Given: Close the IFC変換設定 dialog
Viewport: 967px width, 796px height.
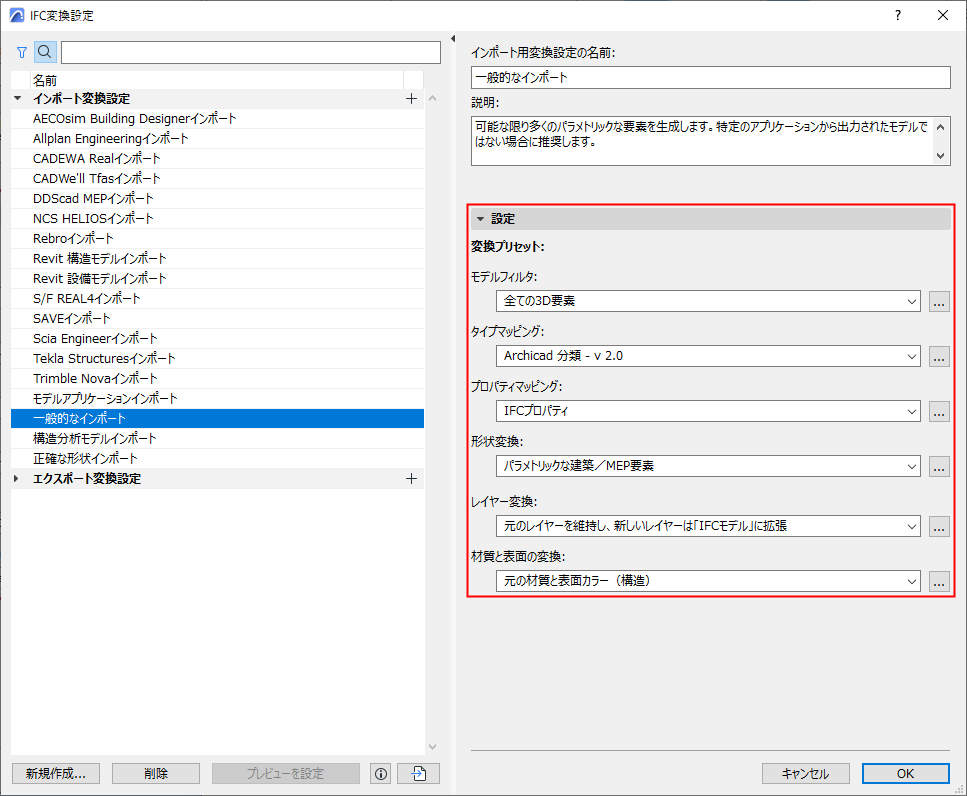Looking at the screenshot, I should click(943, 15).
